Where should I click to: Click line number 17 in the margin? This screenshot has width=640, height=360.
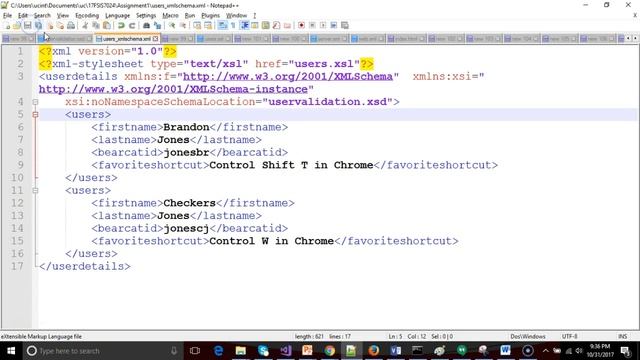(x=17, y=267)
